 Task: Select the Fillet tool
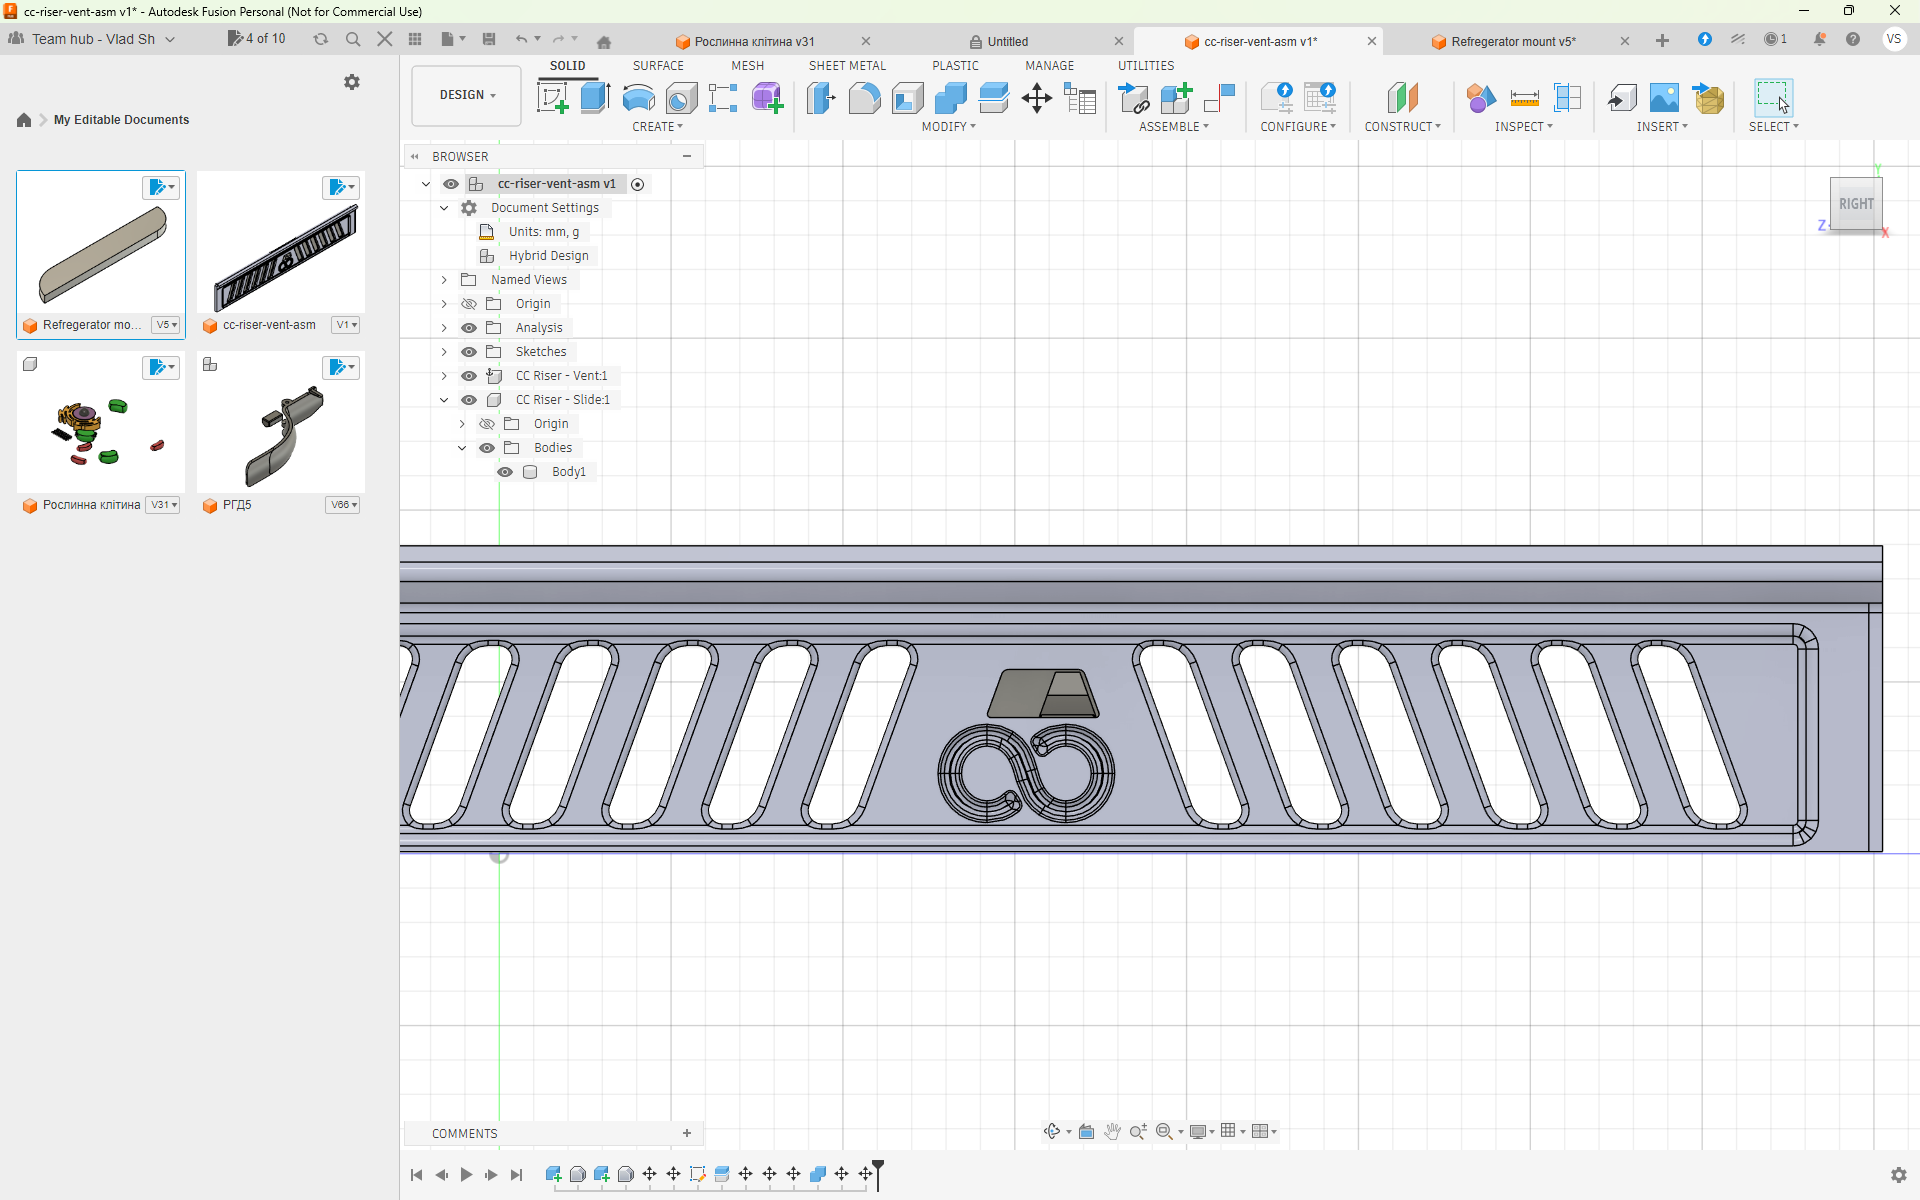(x=864, y=98)
